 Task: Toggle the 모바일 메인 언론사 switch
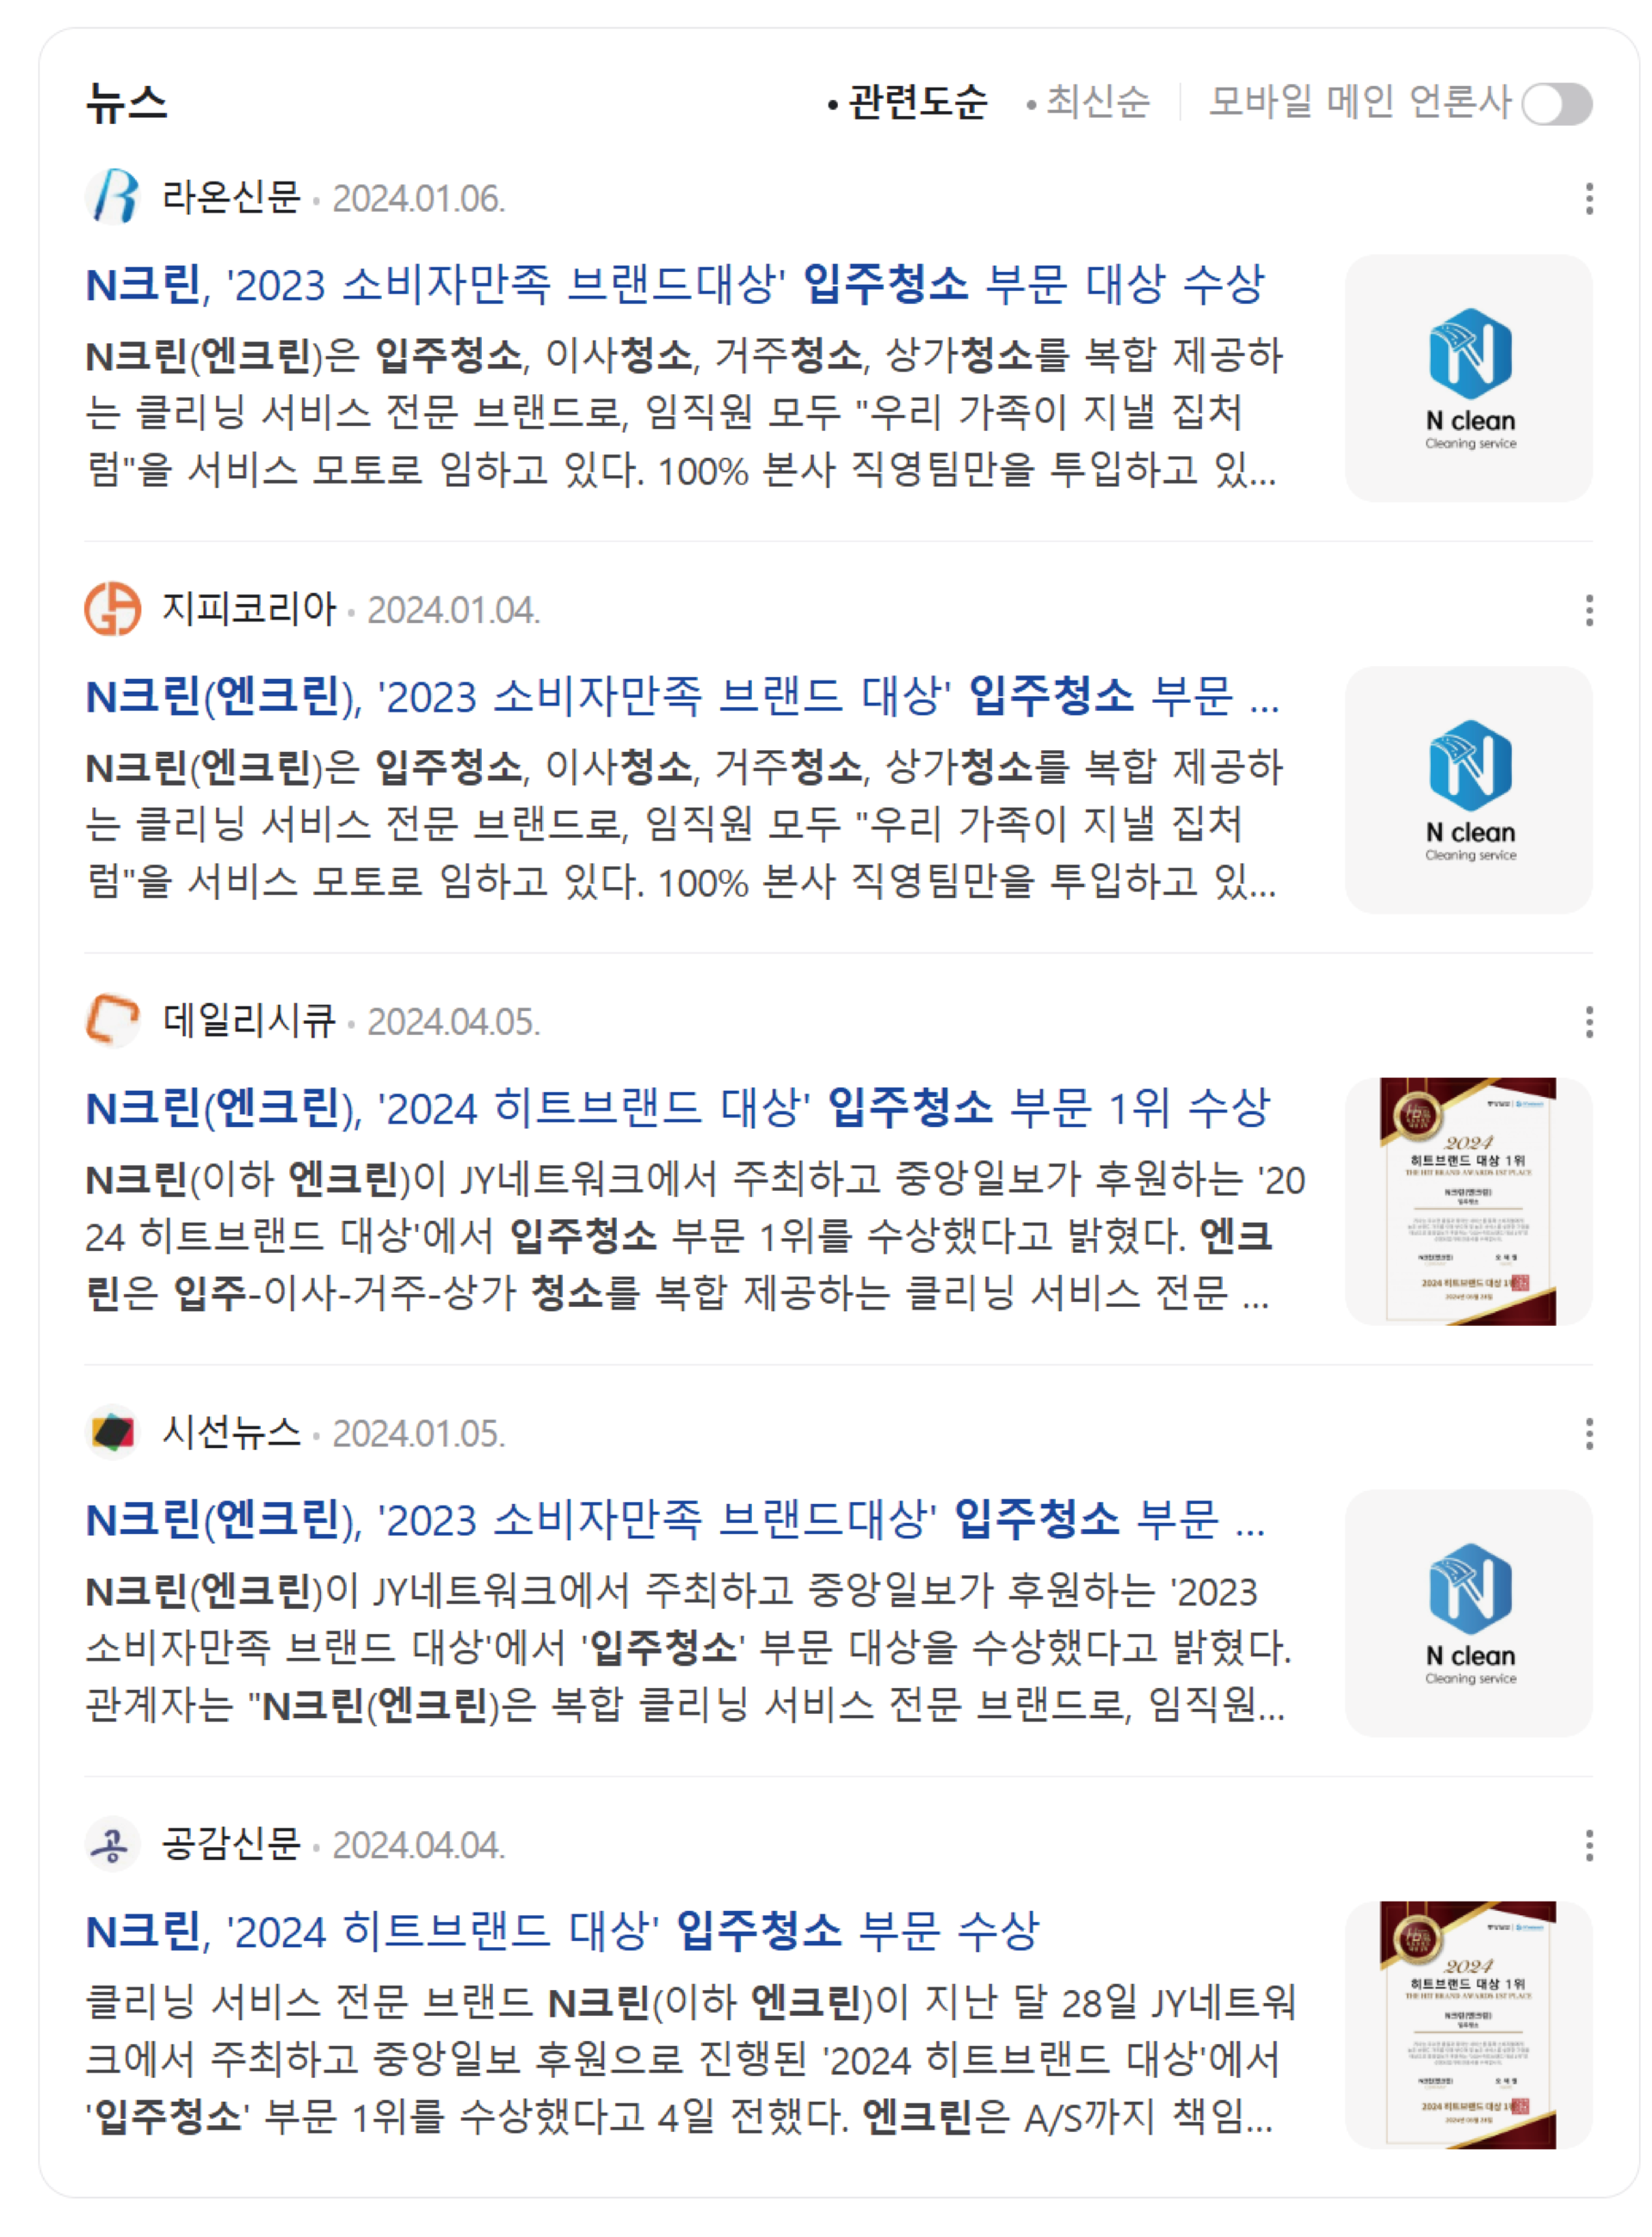1557,104
